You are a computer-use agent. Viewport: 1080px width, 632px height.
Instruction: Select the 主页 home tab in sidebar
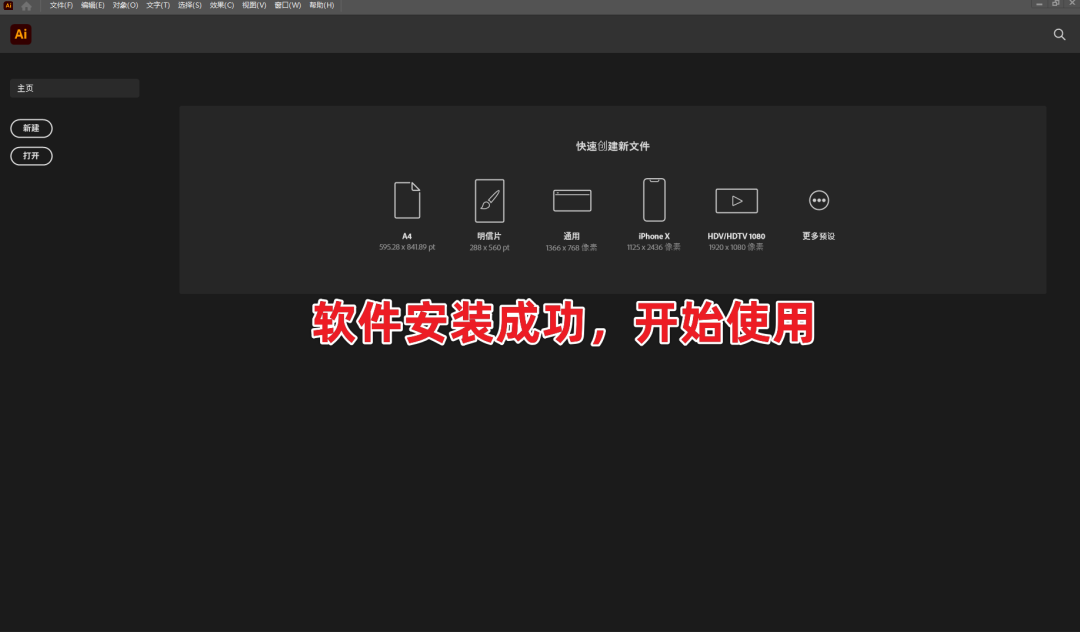click(74, 88)
